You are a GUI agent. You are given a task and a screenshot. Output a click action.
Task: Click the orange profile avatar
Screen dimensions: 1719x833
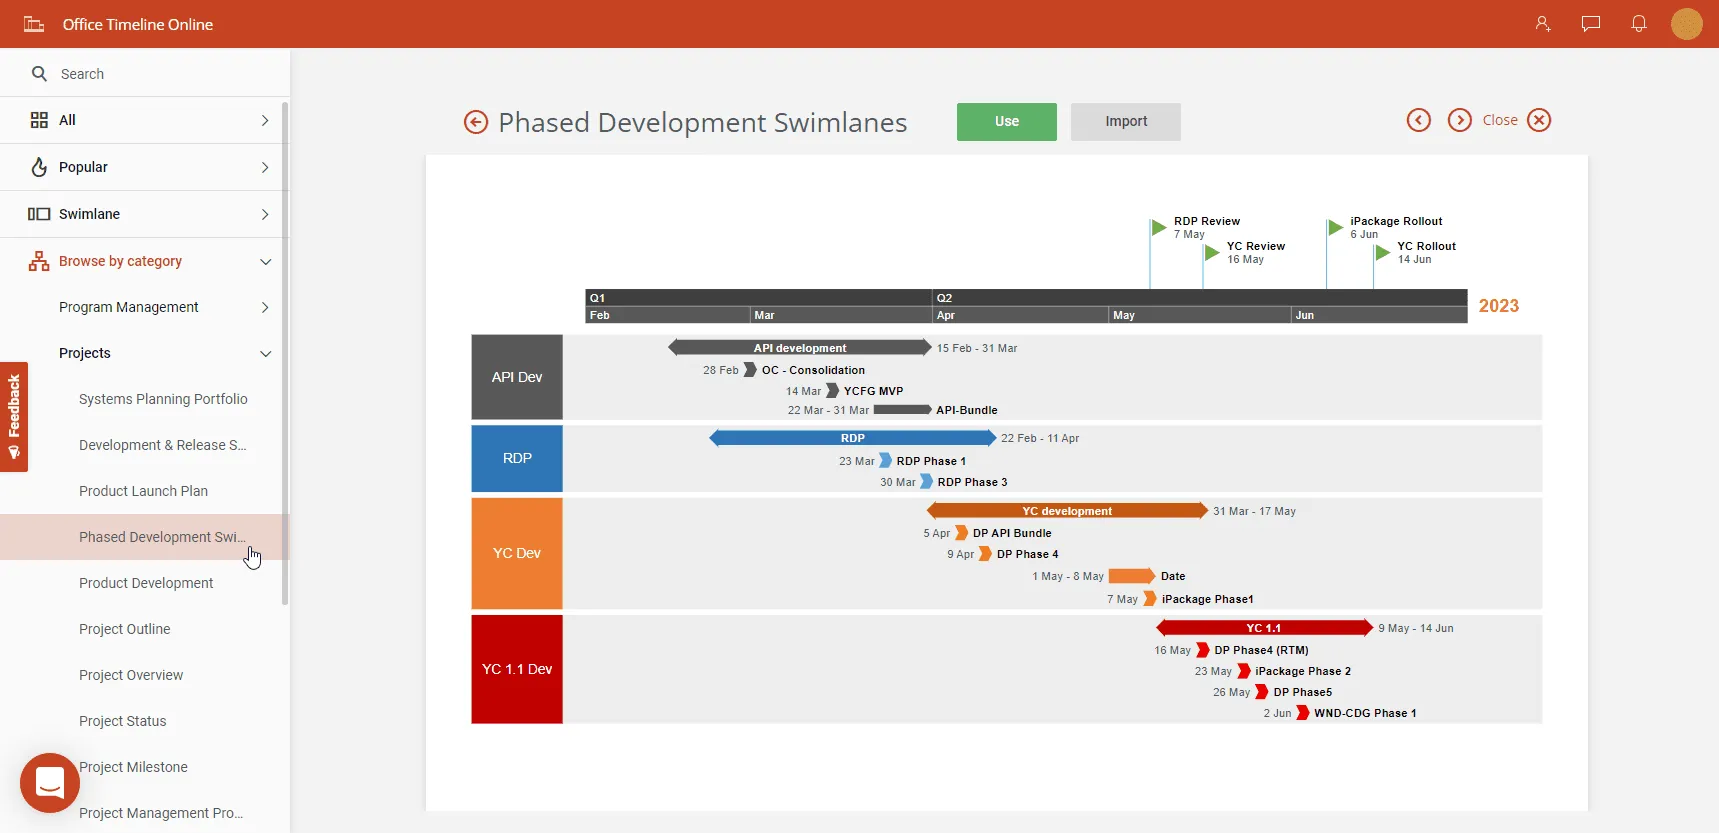click(x=1686, y=24)
